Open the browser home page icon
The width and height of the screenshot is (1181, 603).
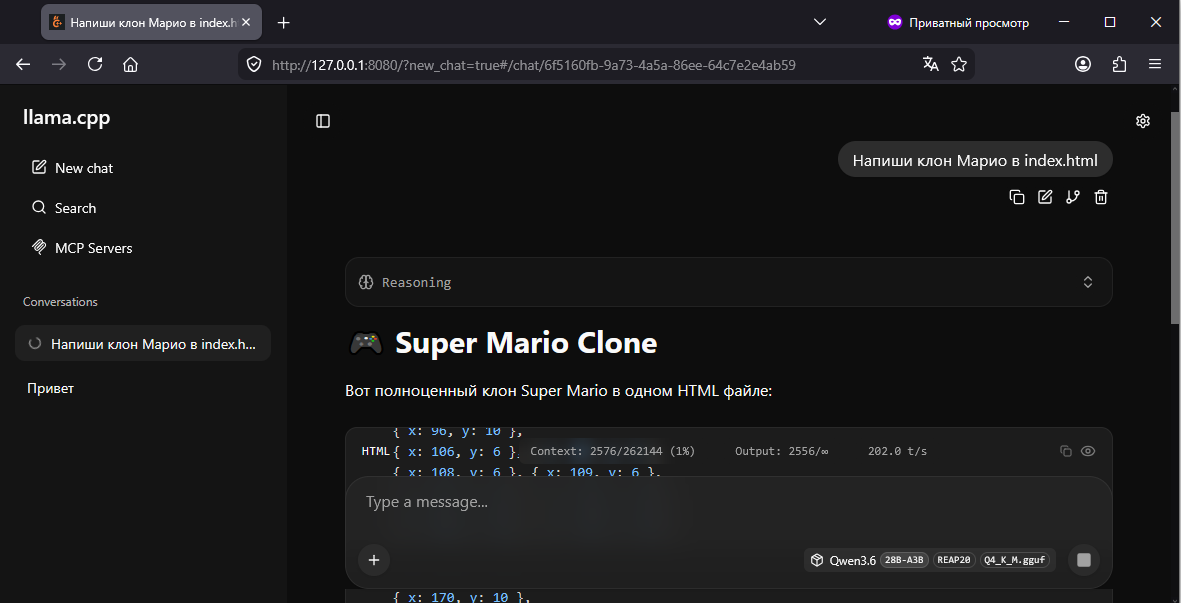[130, 65]
